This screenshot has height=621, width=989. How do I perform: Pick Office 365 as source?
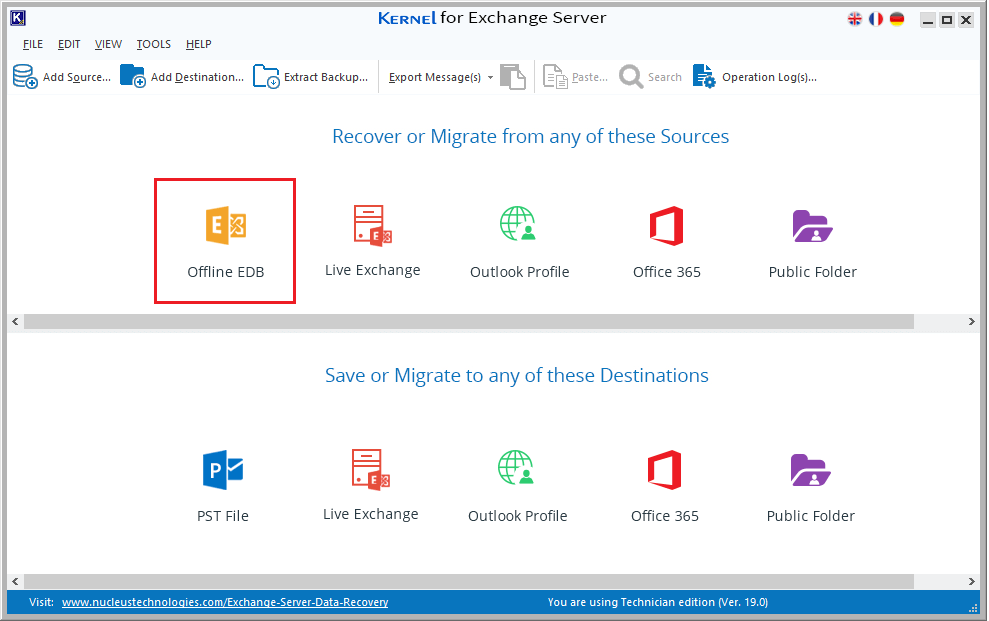point(666,226)
